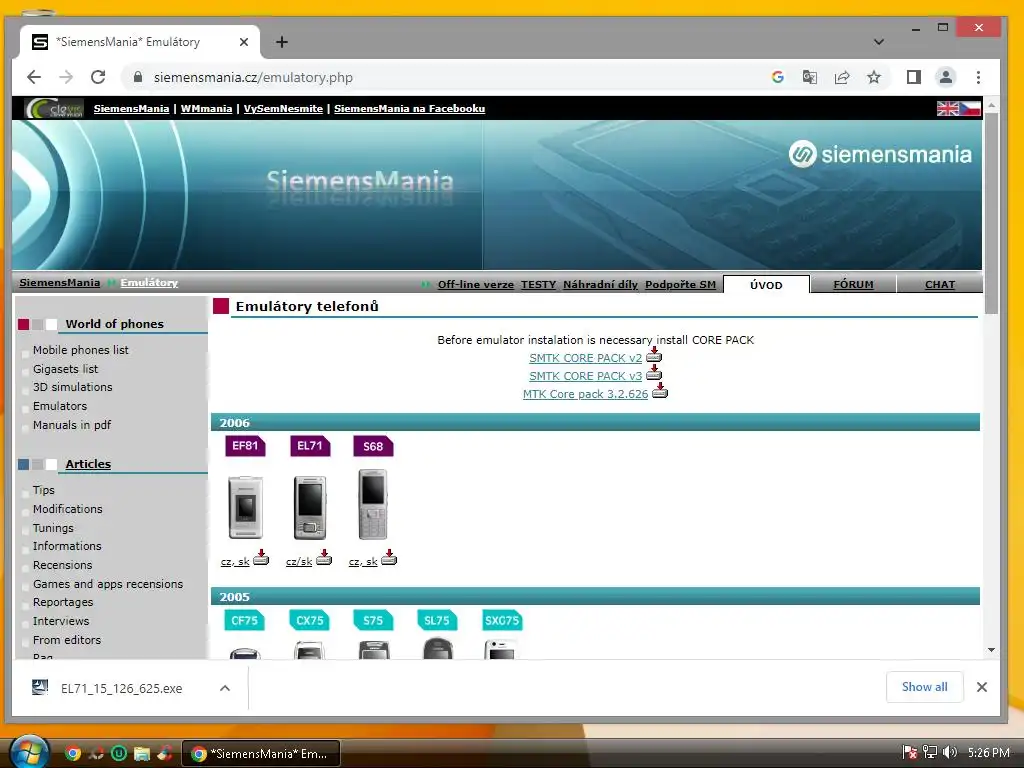Translate this page icon
This screenshot has height=768, width=1024.
[810, 77]
